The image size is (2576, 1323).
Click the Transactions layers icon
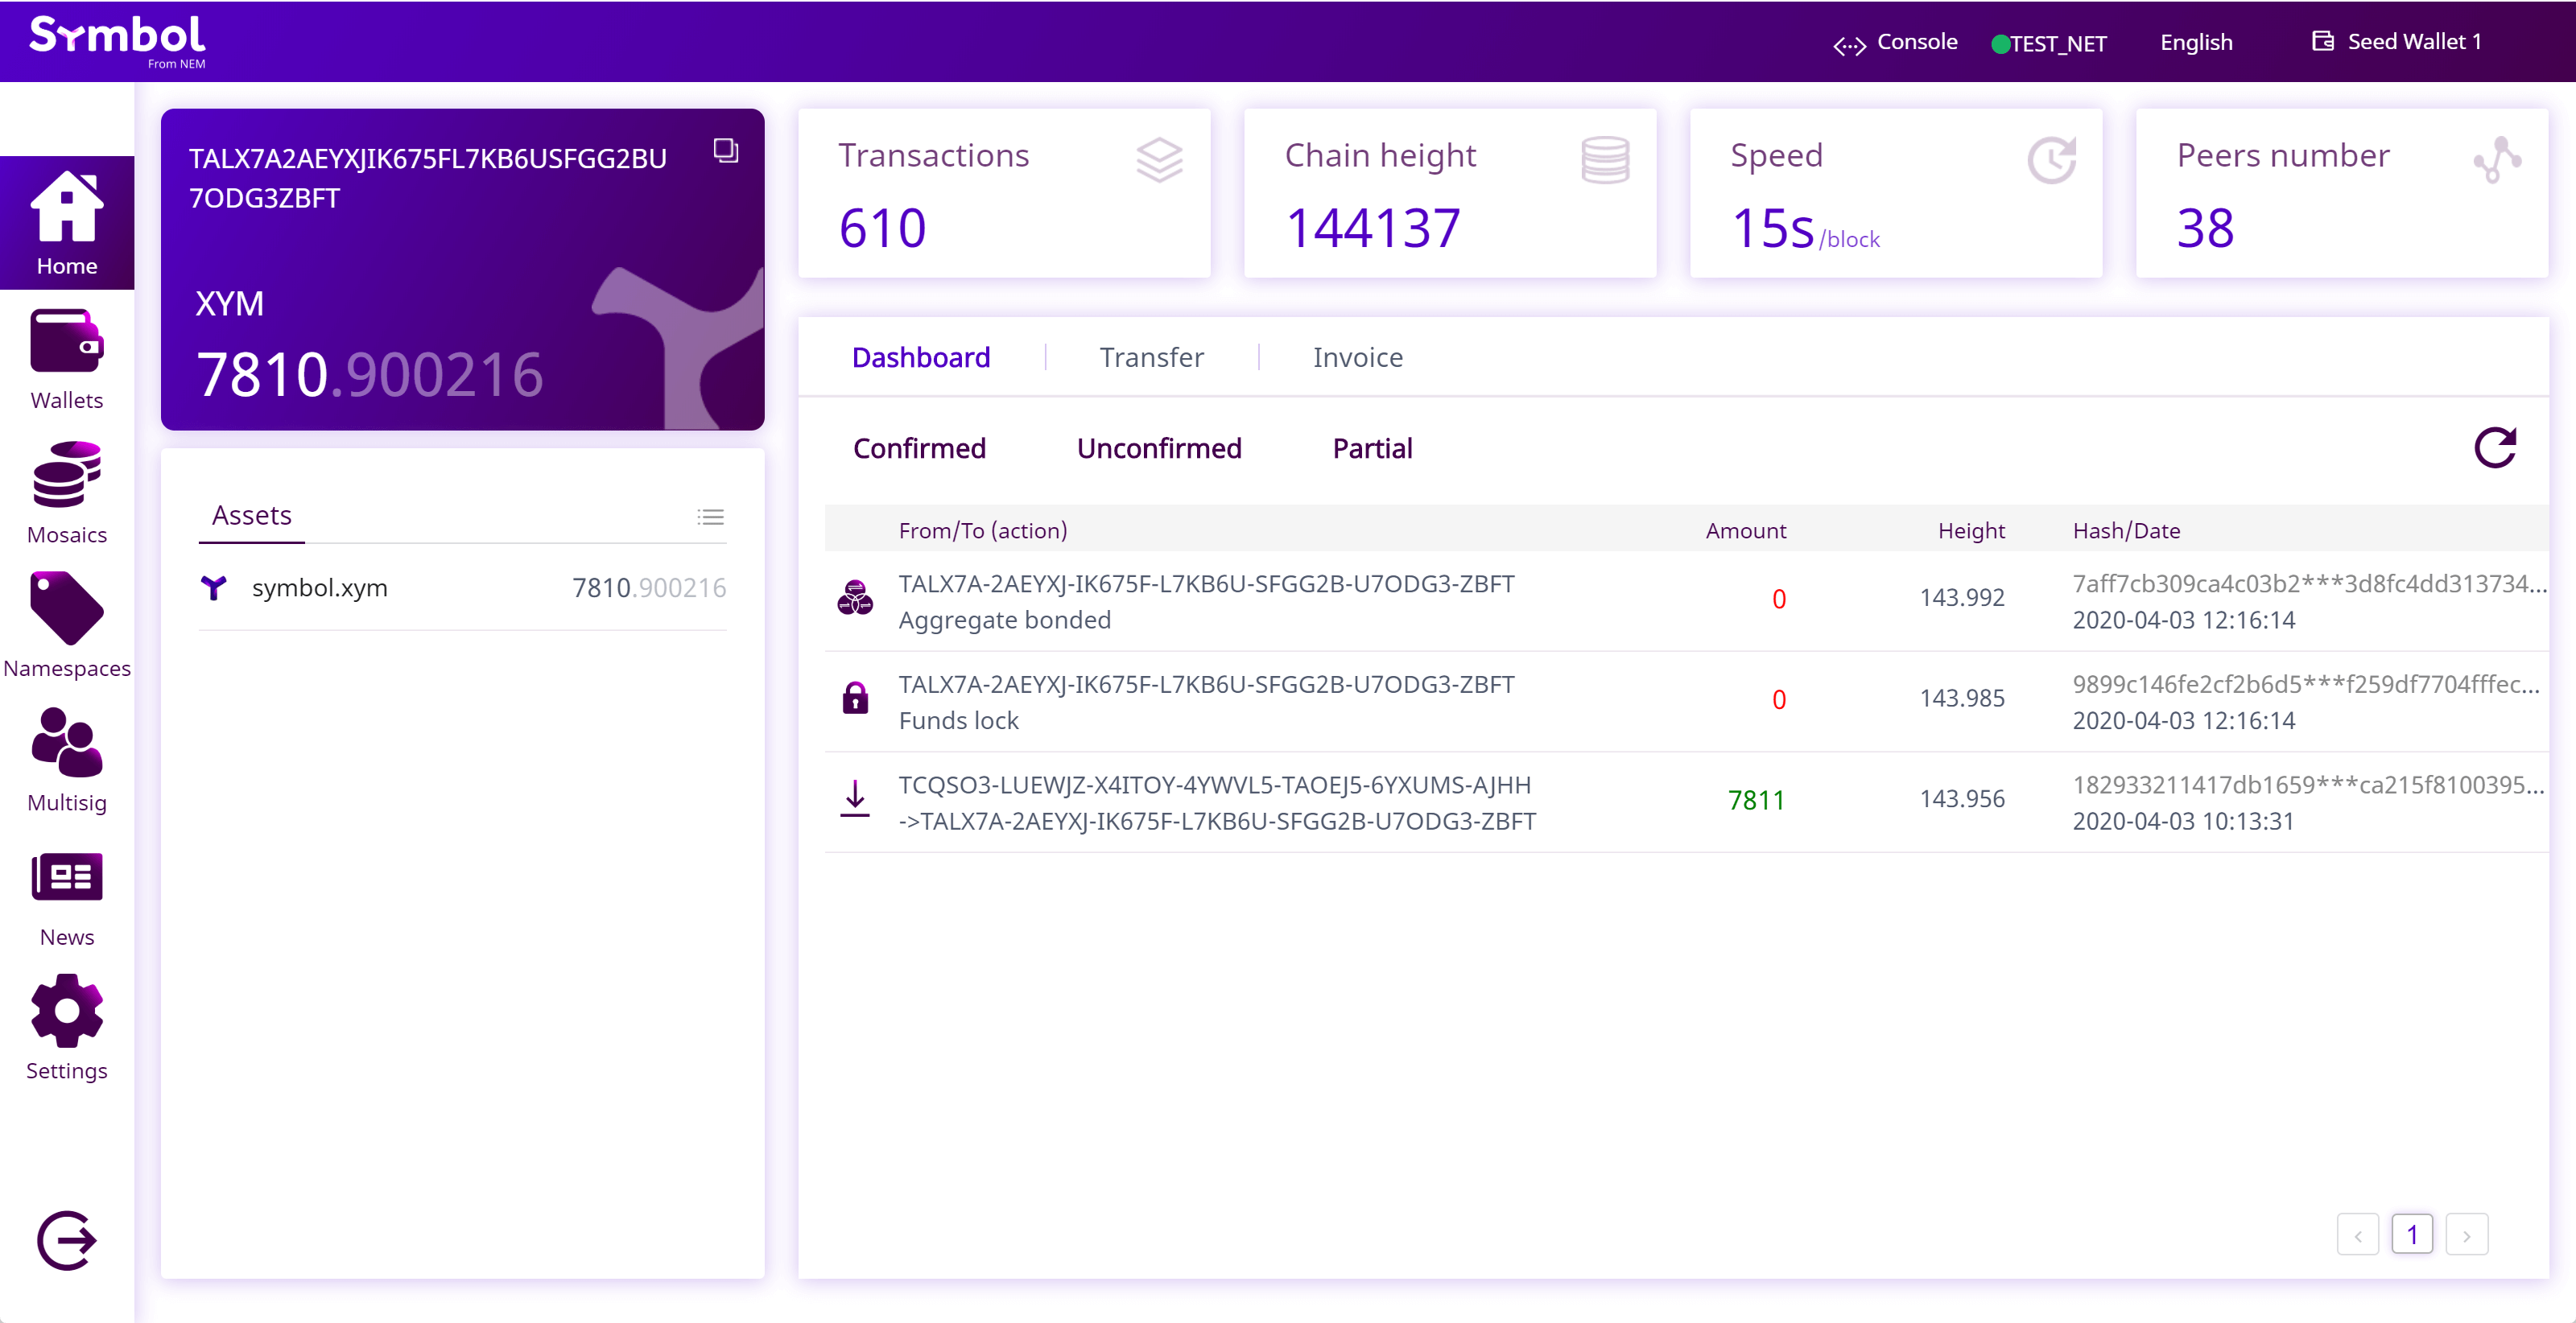pyautogui.click(x=1159, y=160)
